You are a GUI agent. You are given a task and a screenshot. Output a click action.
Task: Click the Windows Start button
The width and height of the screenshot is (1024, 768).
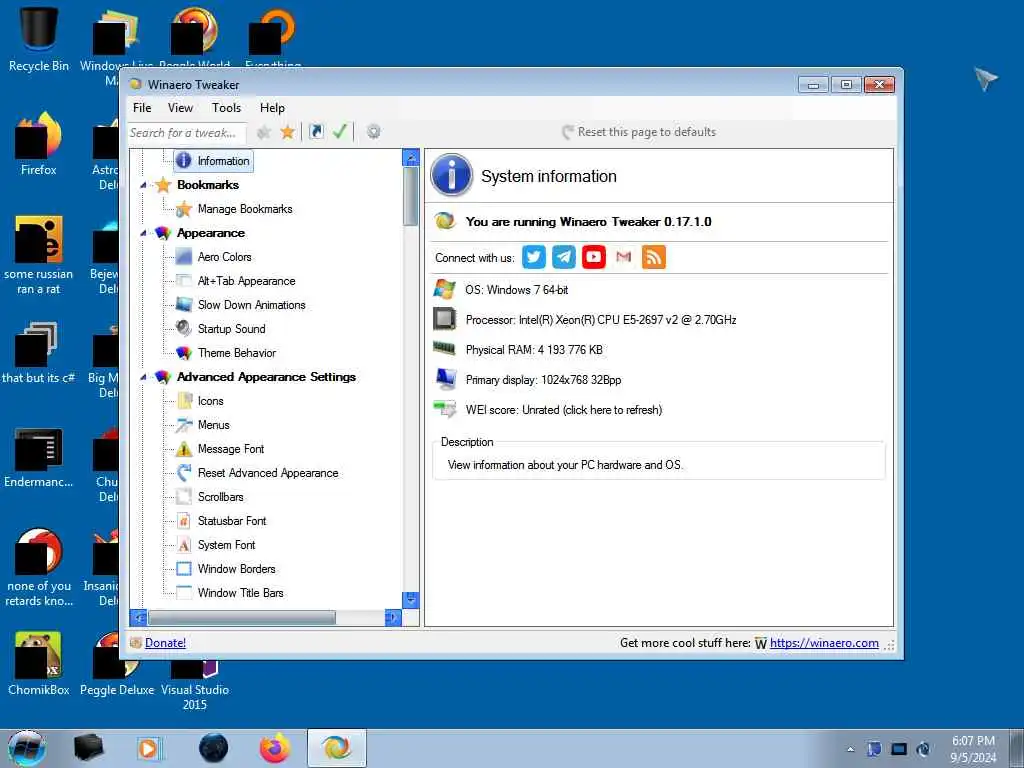[x=27, y=748]
